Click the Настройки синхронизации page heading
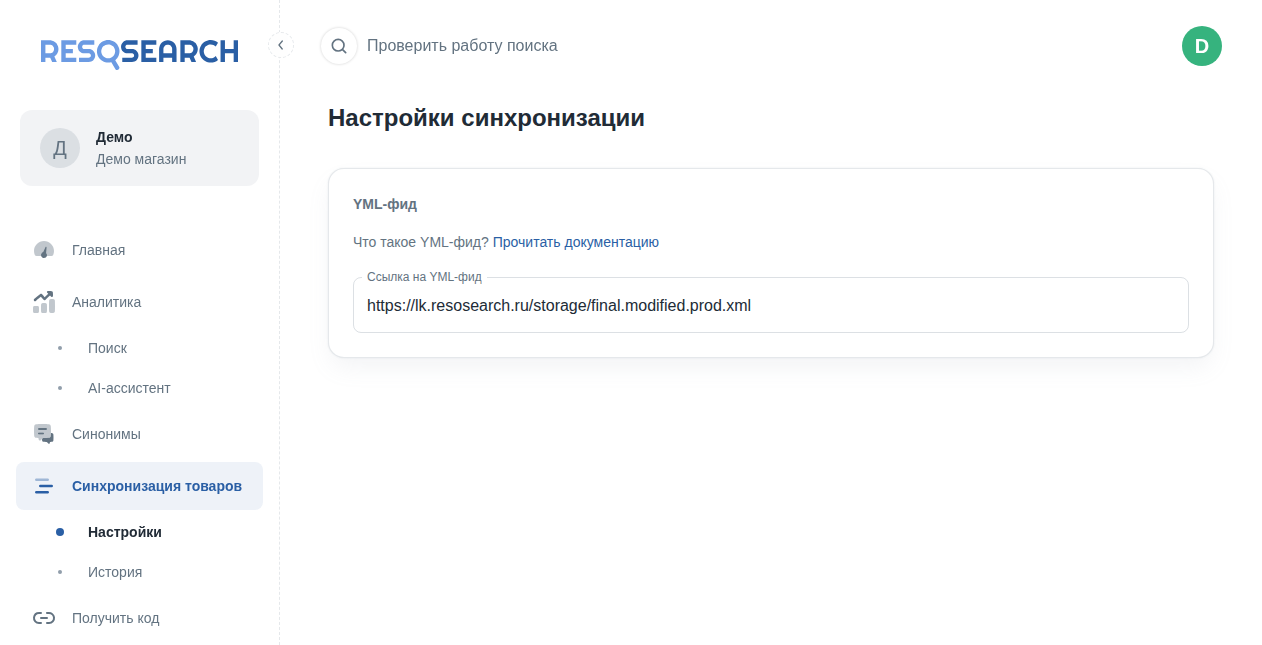Screen dimensions: 1262x645 (x=486, y=118)
